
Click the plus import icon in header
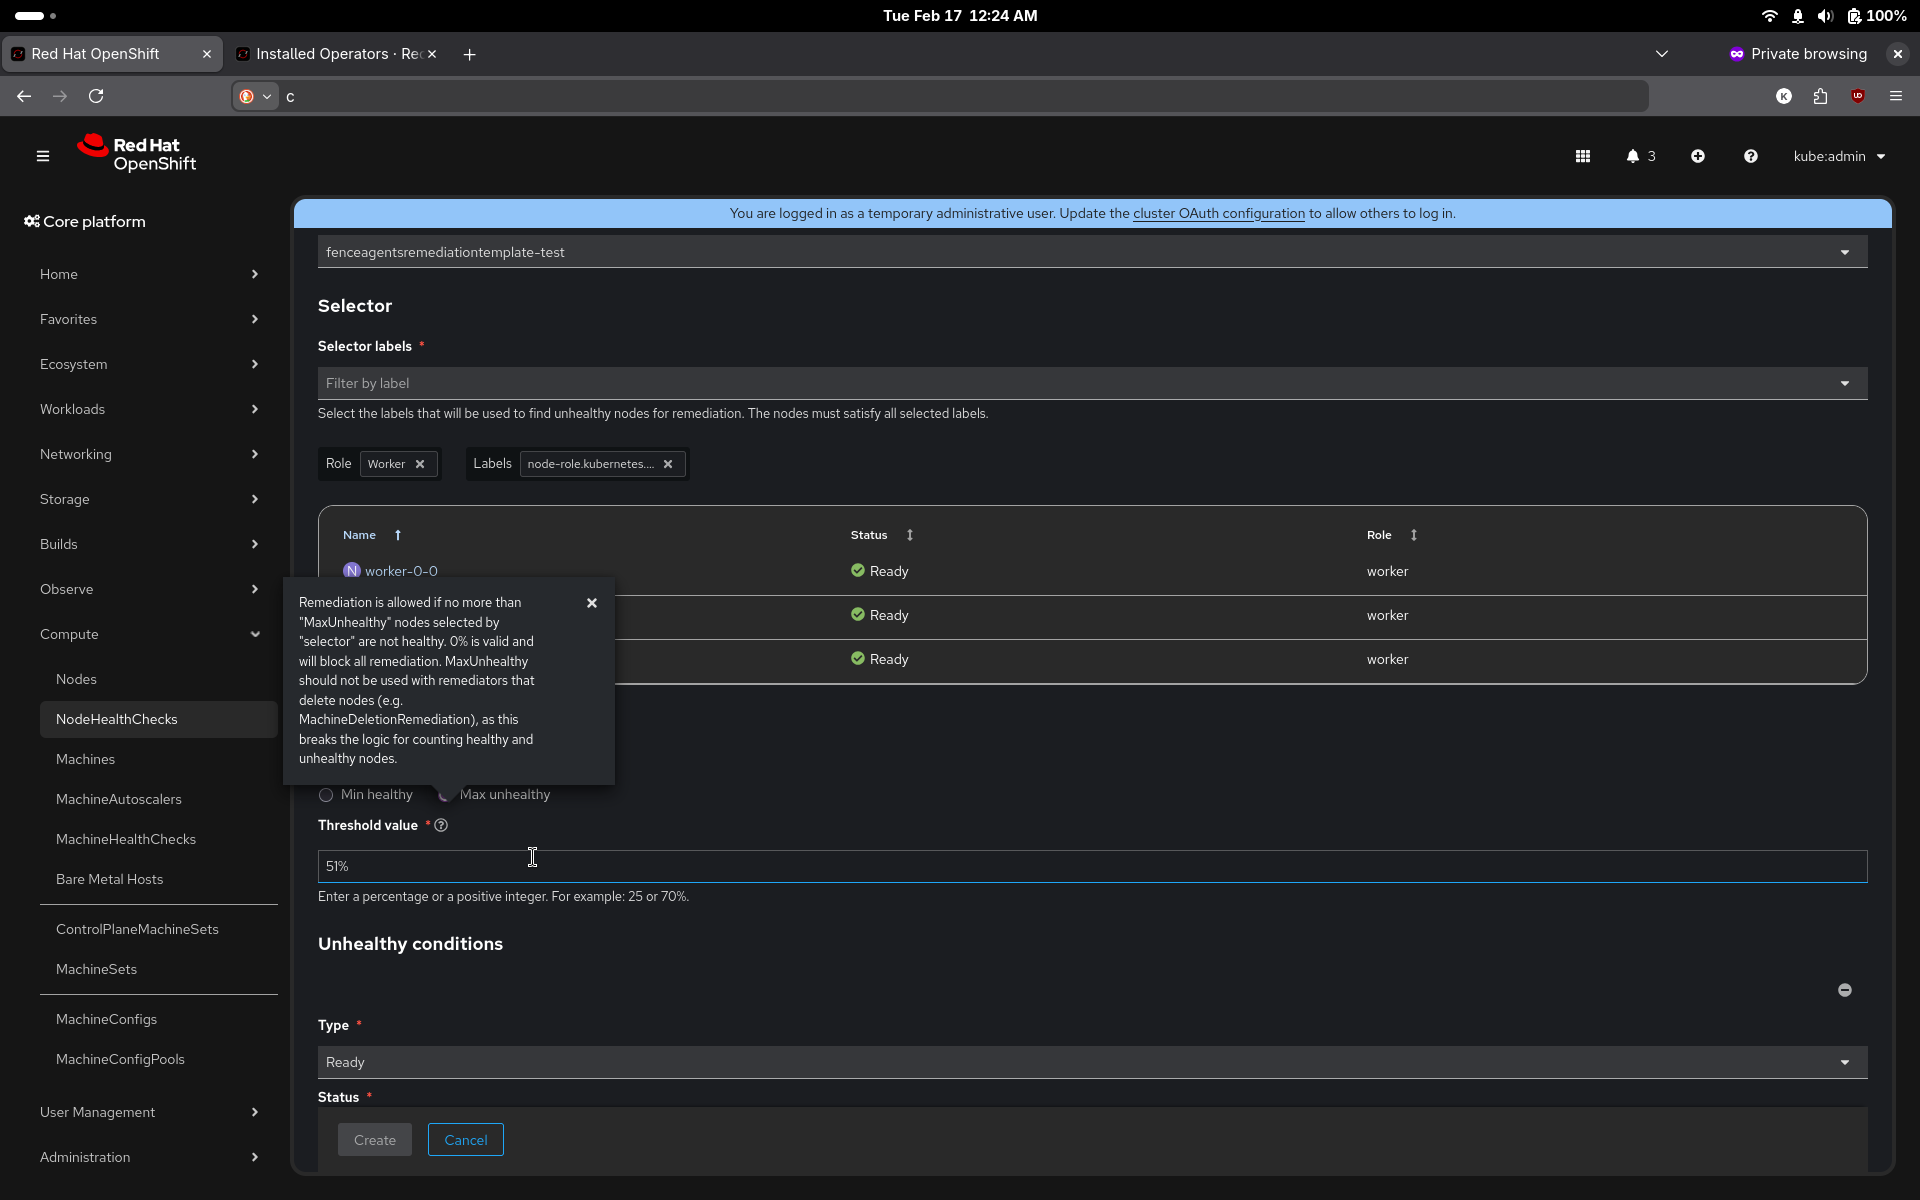[1697, 156]
